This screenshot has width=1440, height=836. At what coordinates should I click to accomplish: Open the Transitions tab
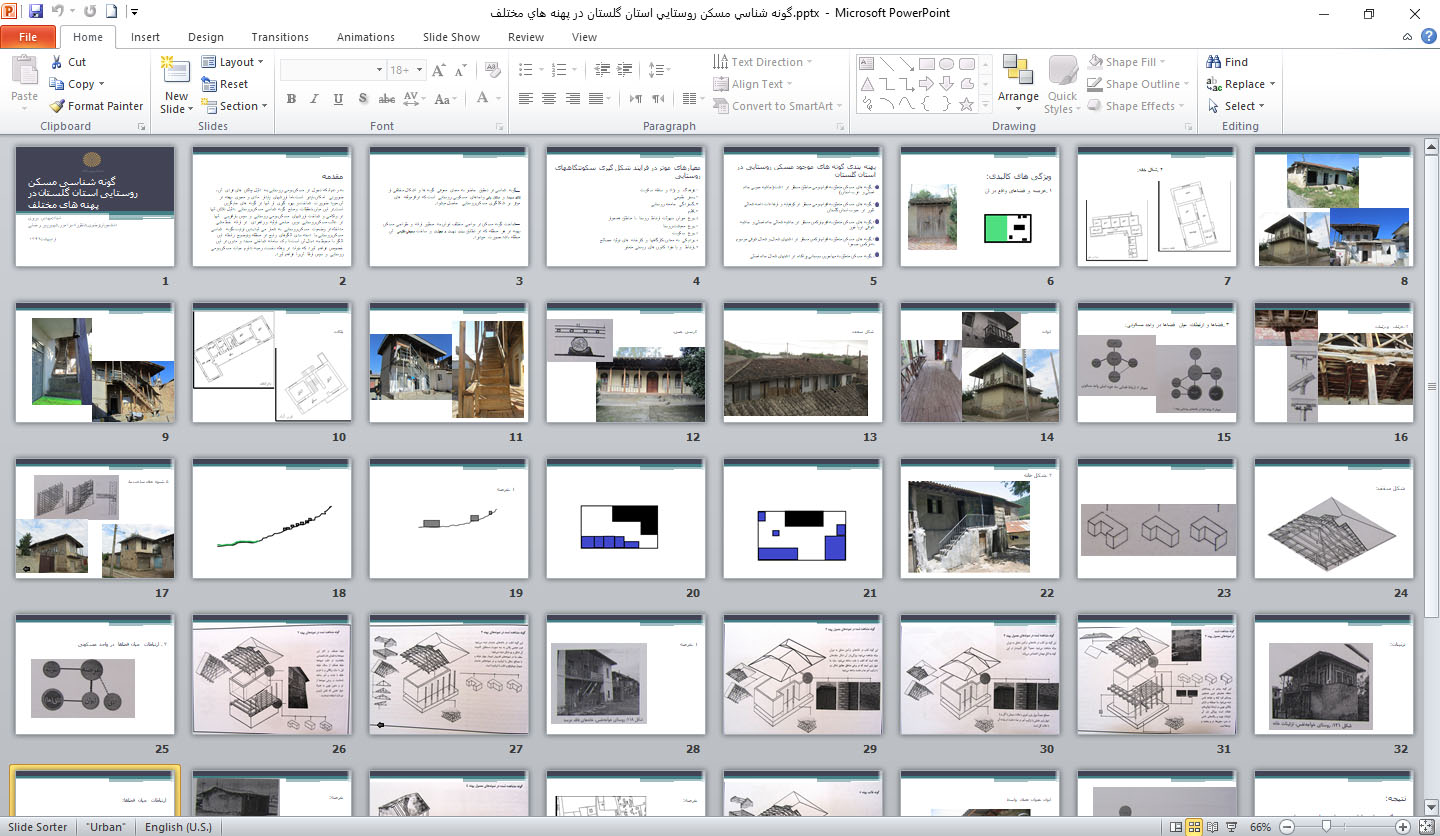[280, 37]
